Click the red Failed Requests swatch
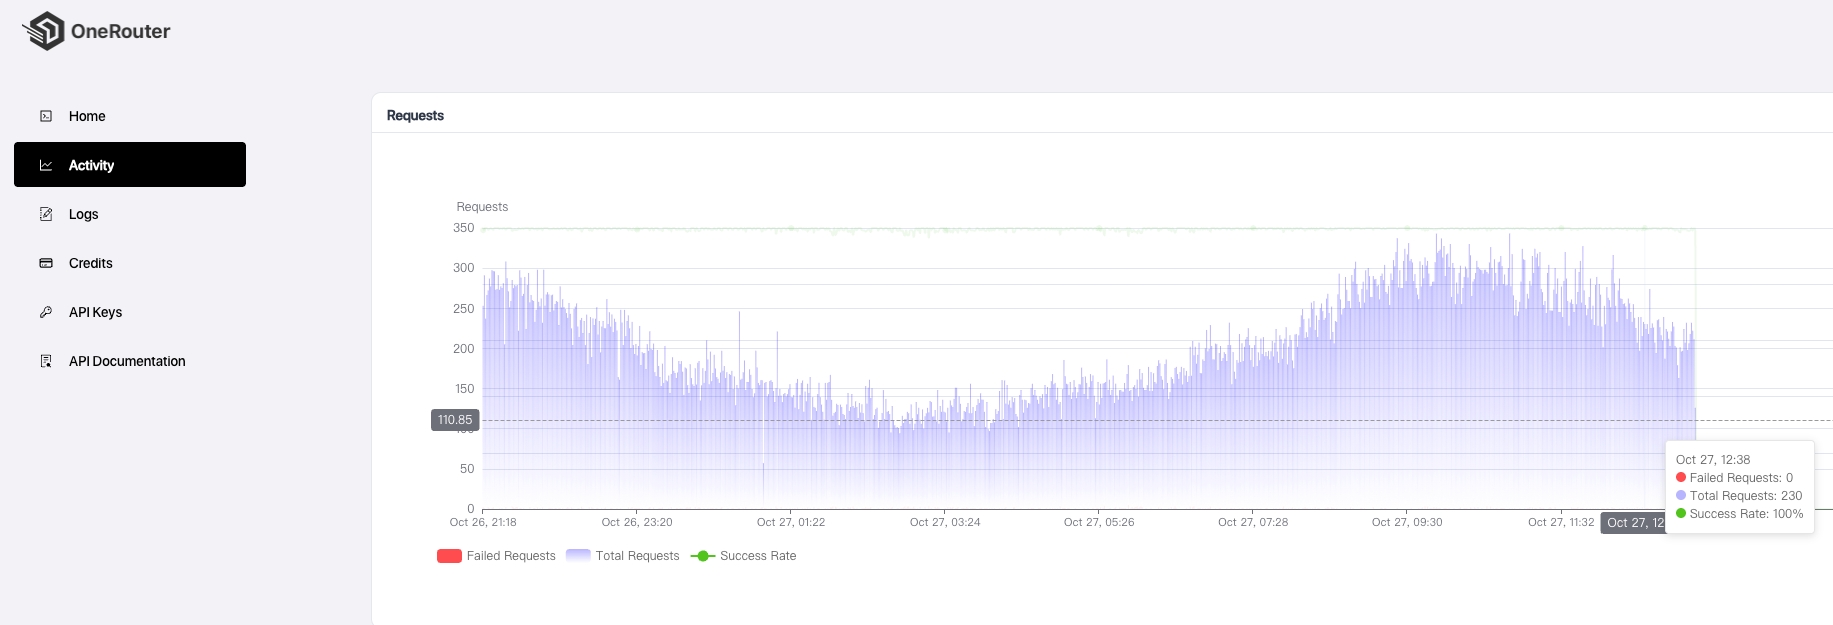The height and width of the screenshot is (625, 1833). coord(449,556)
